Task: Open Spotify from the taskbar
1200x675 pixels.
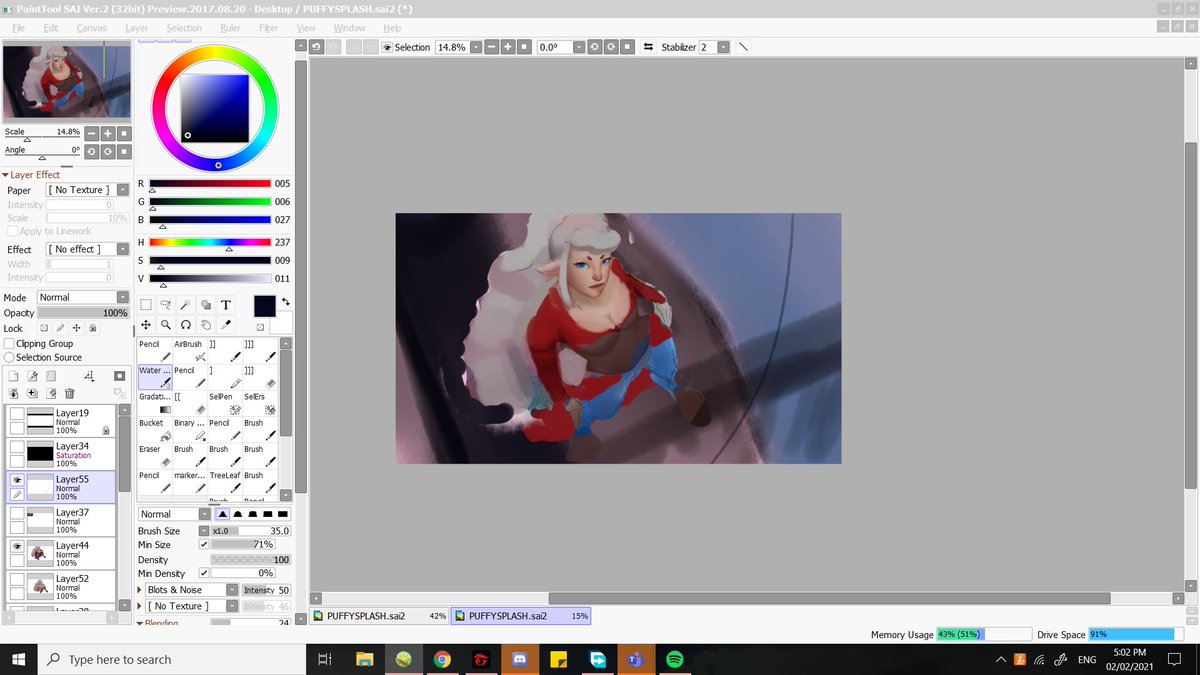Action: click(x=674, y=660)
